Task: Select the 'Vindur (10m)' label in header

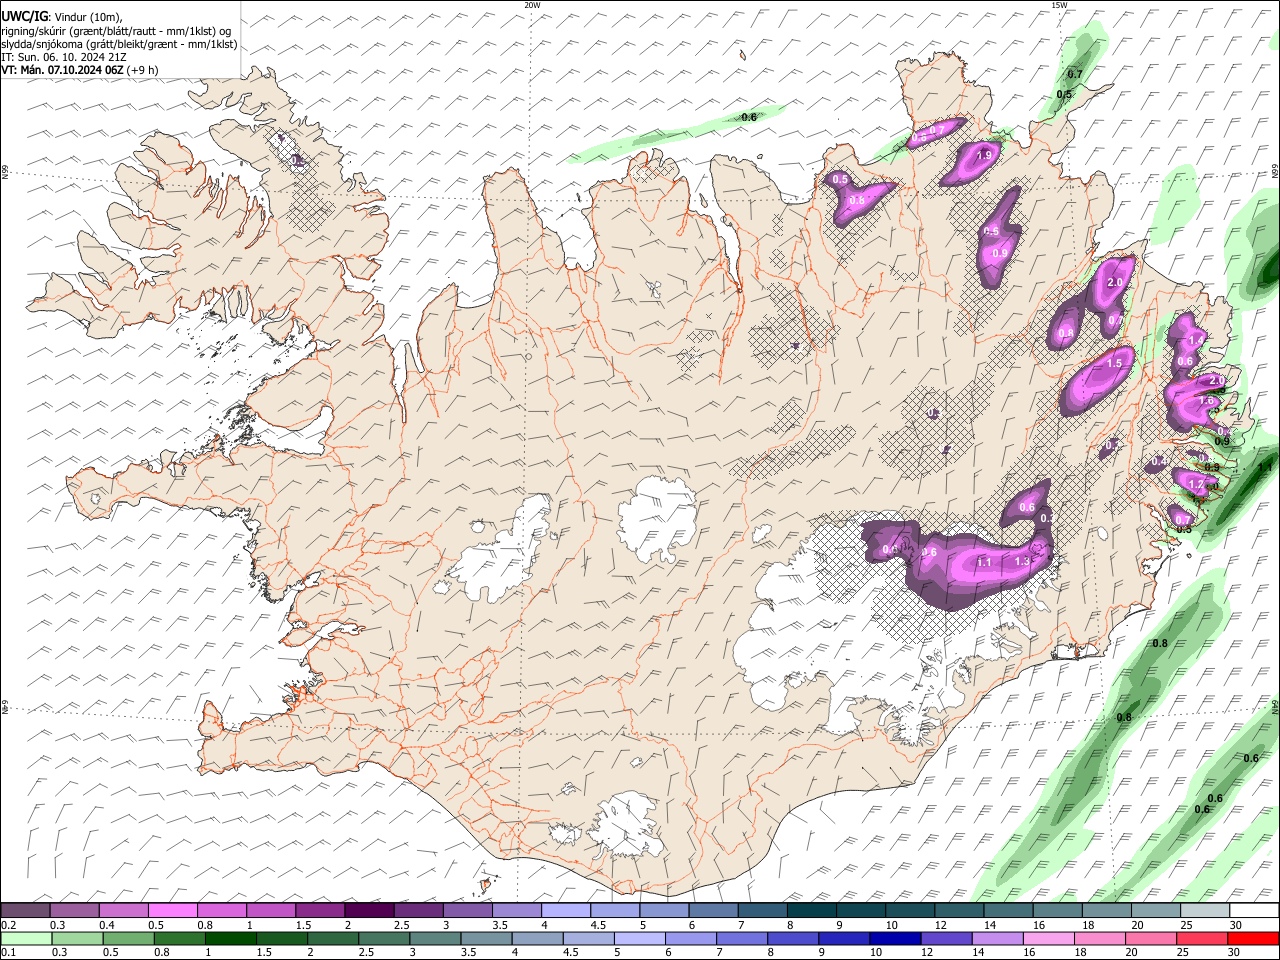Action: (90, 17)
